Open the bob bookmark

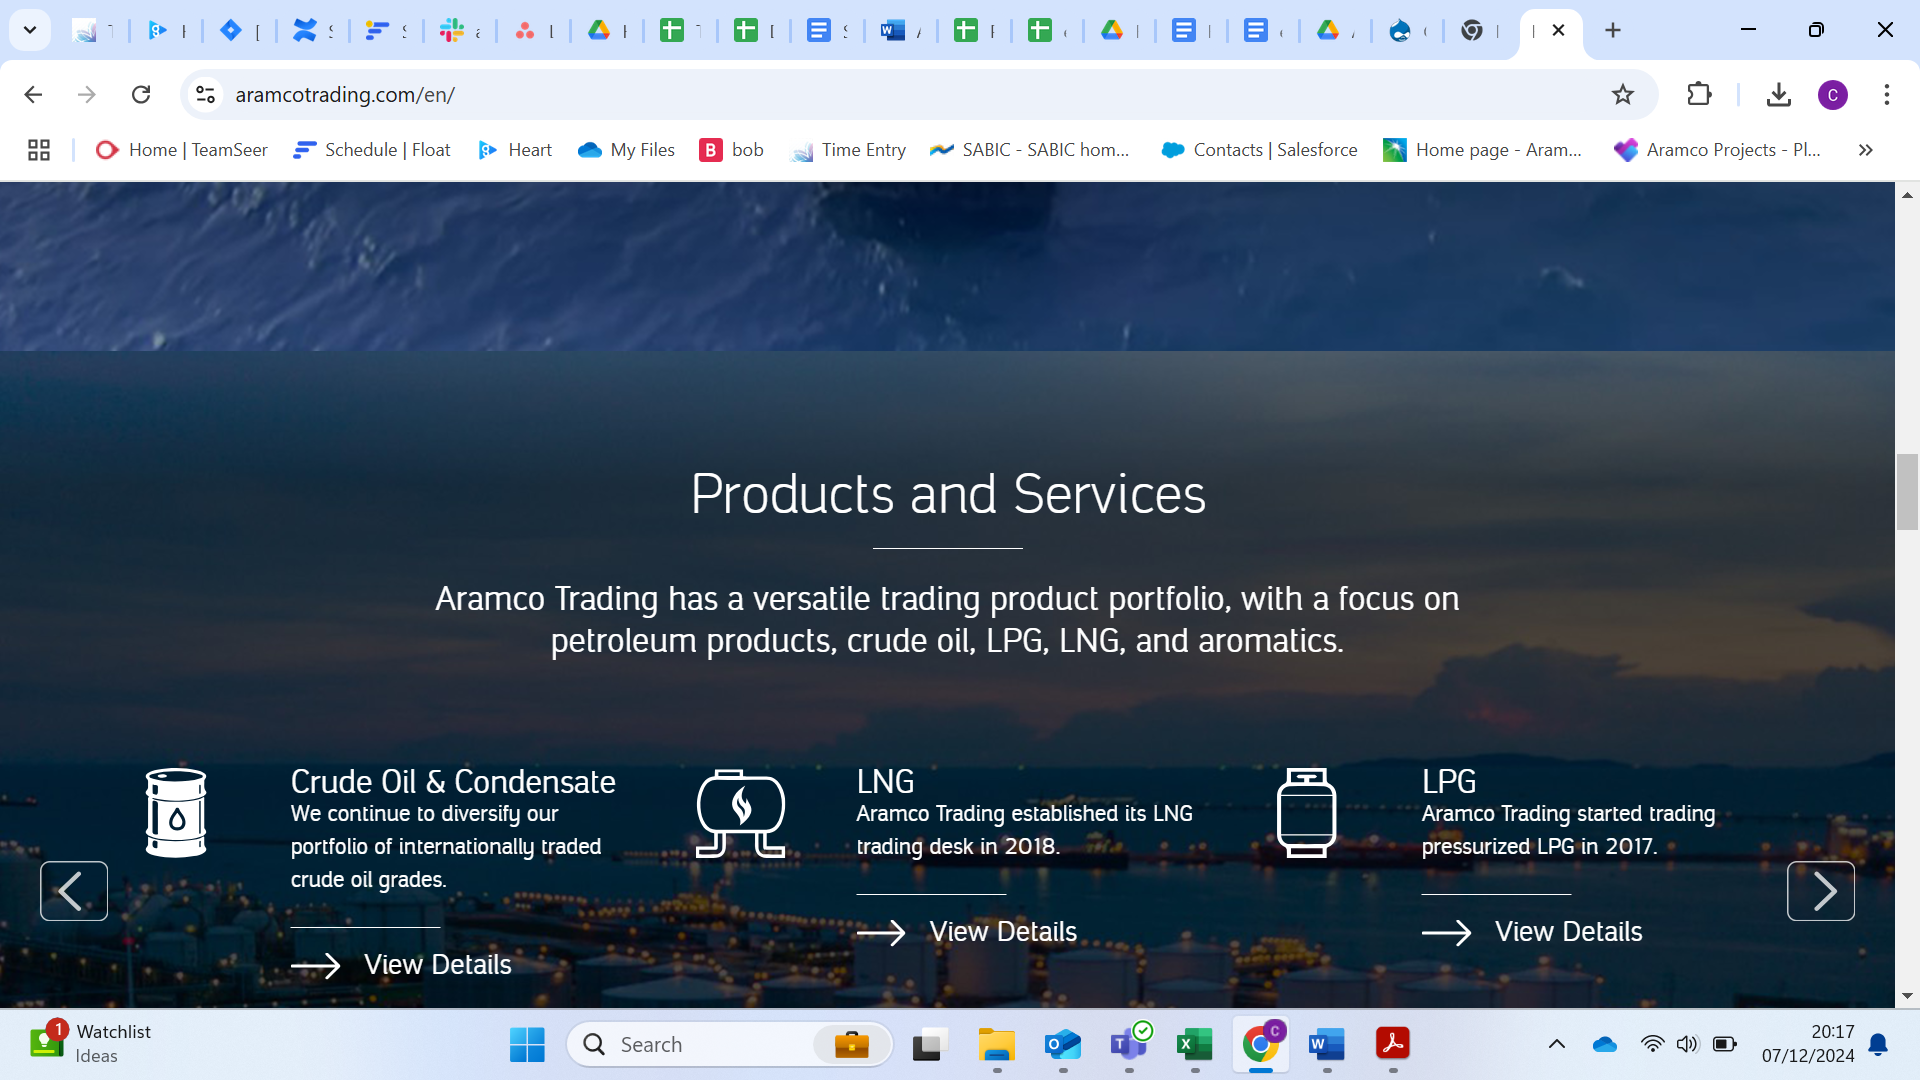click(x=732, y=150)
